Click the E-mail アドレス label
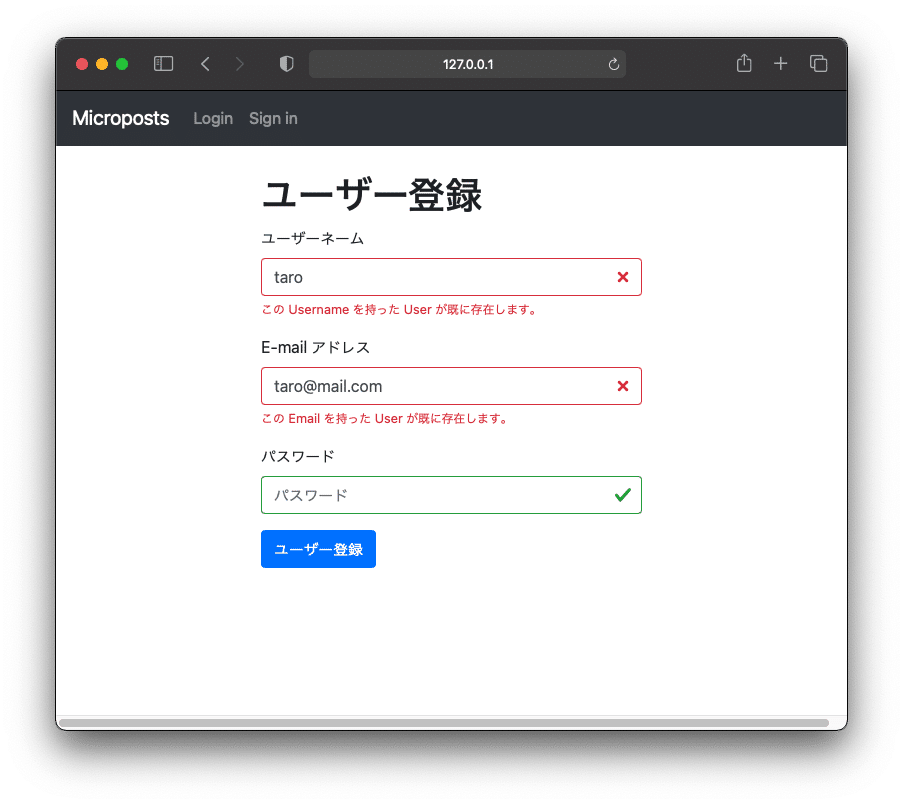 pos(316,347)
